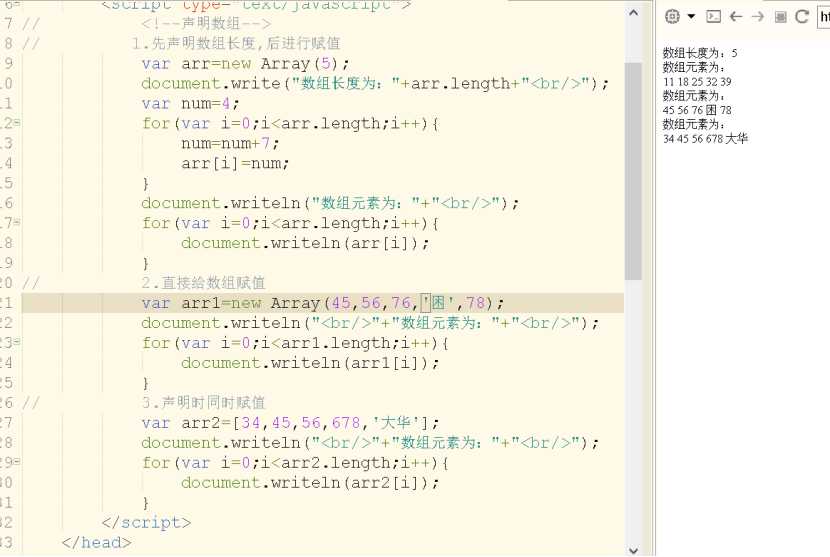This screenshot has height=557, width=830.
Task: Click the 'var num=4;' code line
Action: pos(190,103)
